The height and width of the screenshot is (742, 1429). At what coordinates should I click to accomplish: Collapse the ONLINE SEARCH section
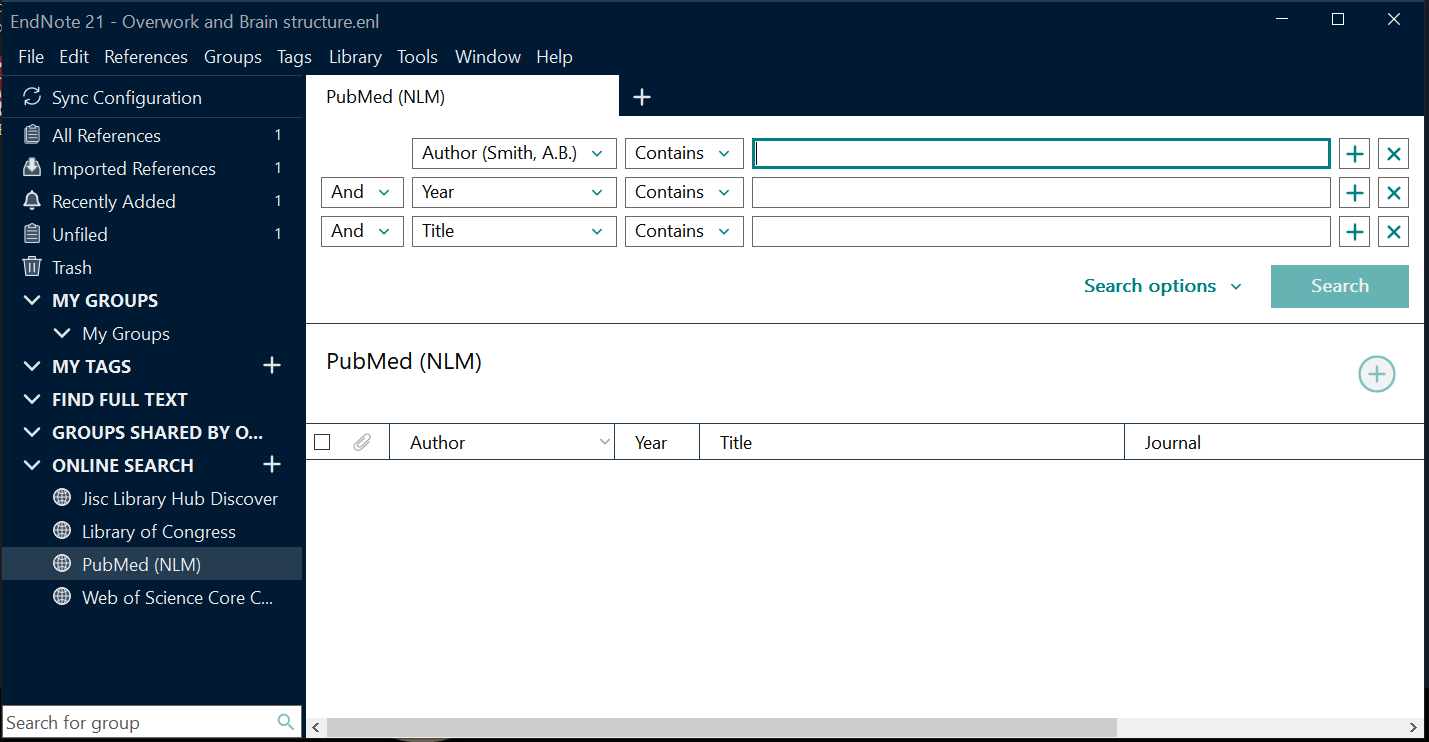pos(32,465)
